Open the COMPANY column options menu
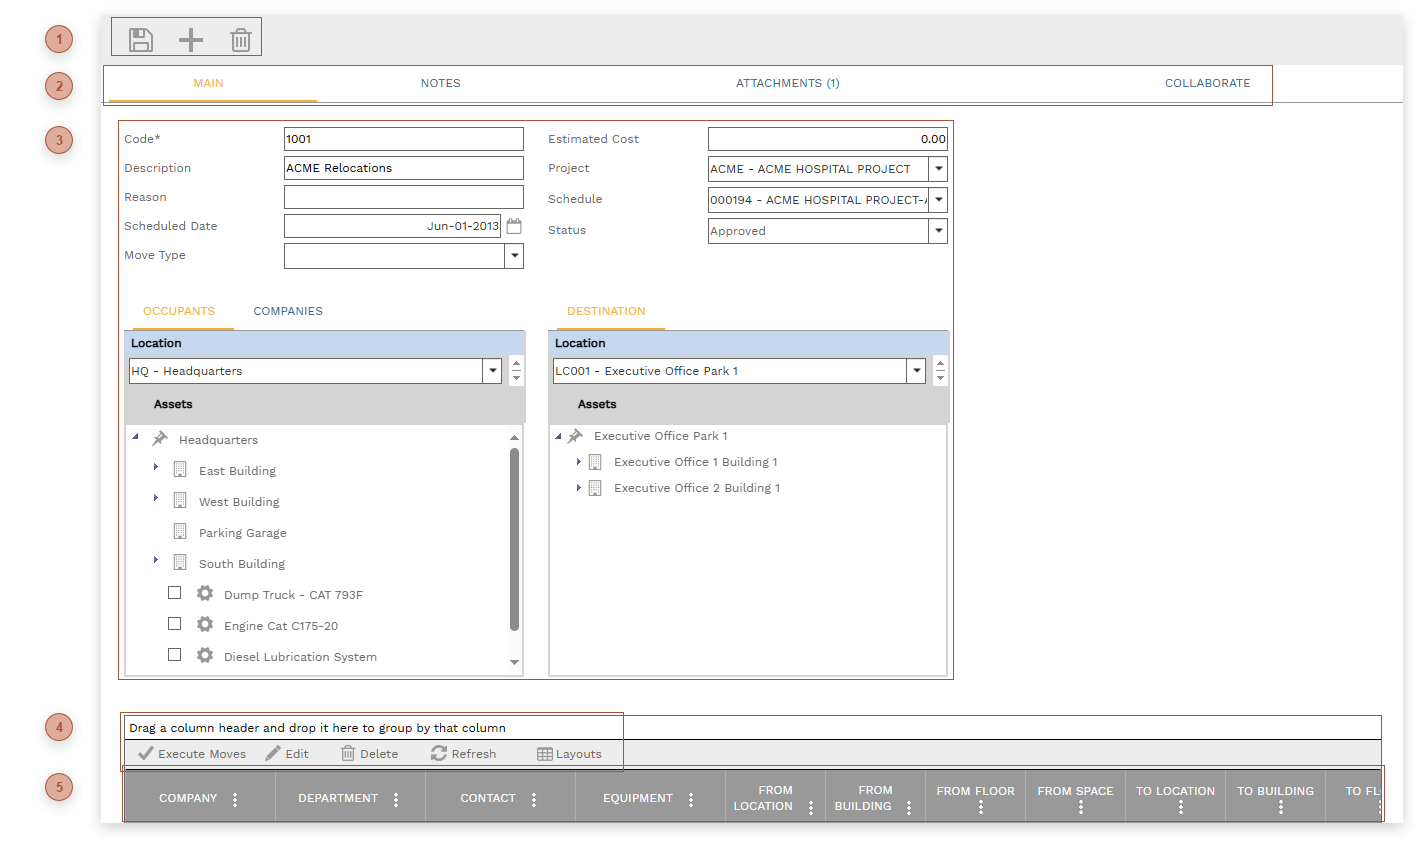This screenshot has width=1422, height=847. [x=235, y=799]
